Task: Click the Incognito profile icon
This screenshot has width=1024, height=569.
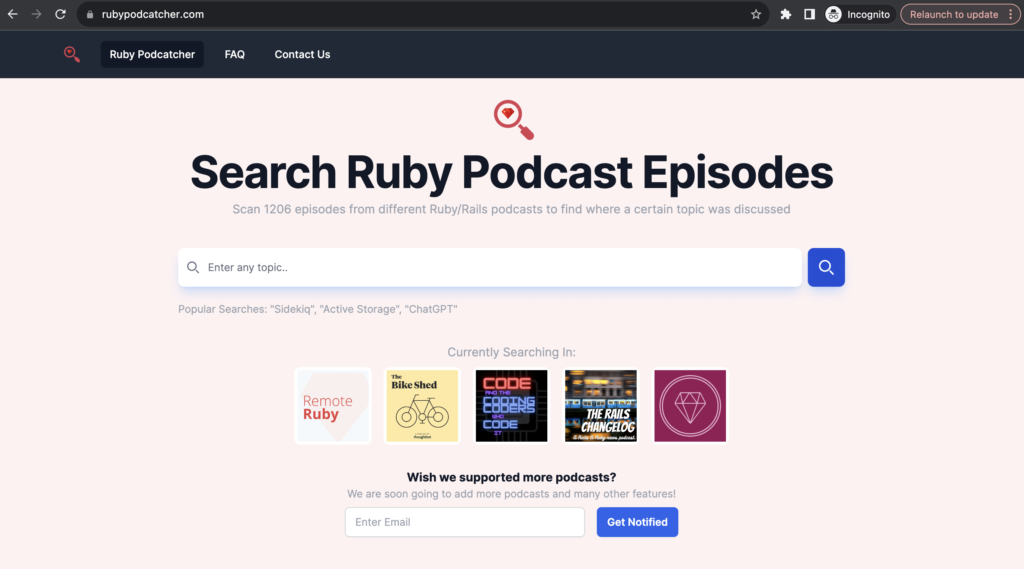Action: pos(833,15)
